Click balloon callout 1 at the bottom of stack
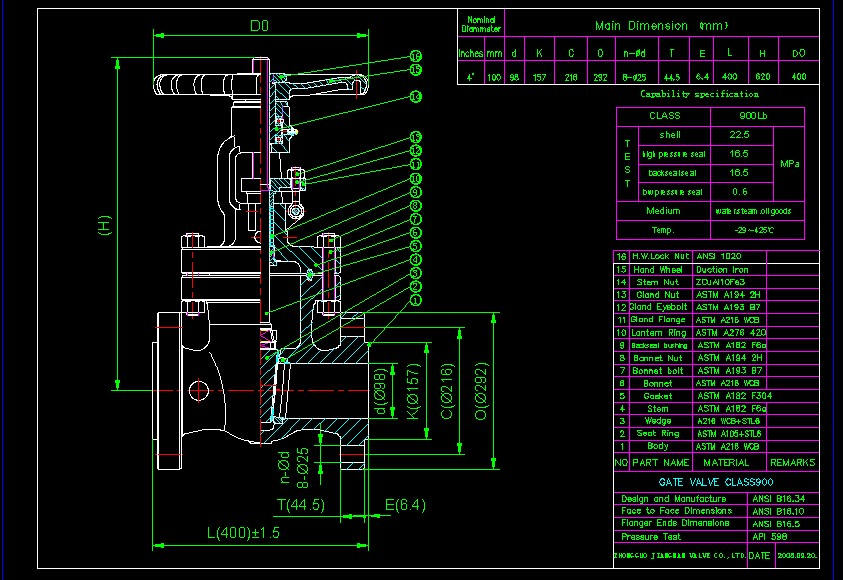This screenshot has width=843, height=580. [415, 300]
